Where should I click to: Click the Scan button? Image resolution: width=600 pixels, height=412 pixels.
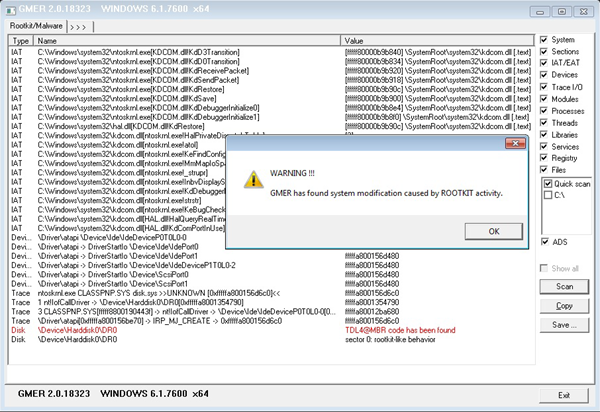pos(564,287)
